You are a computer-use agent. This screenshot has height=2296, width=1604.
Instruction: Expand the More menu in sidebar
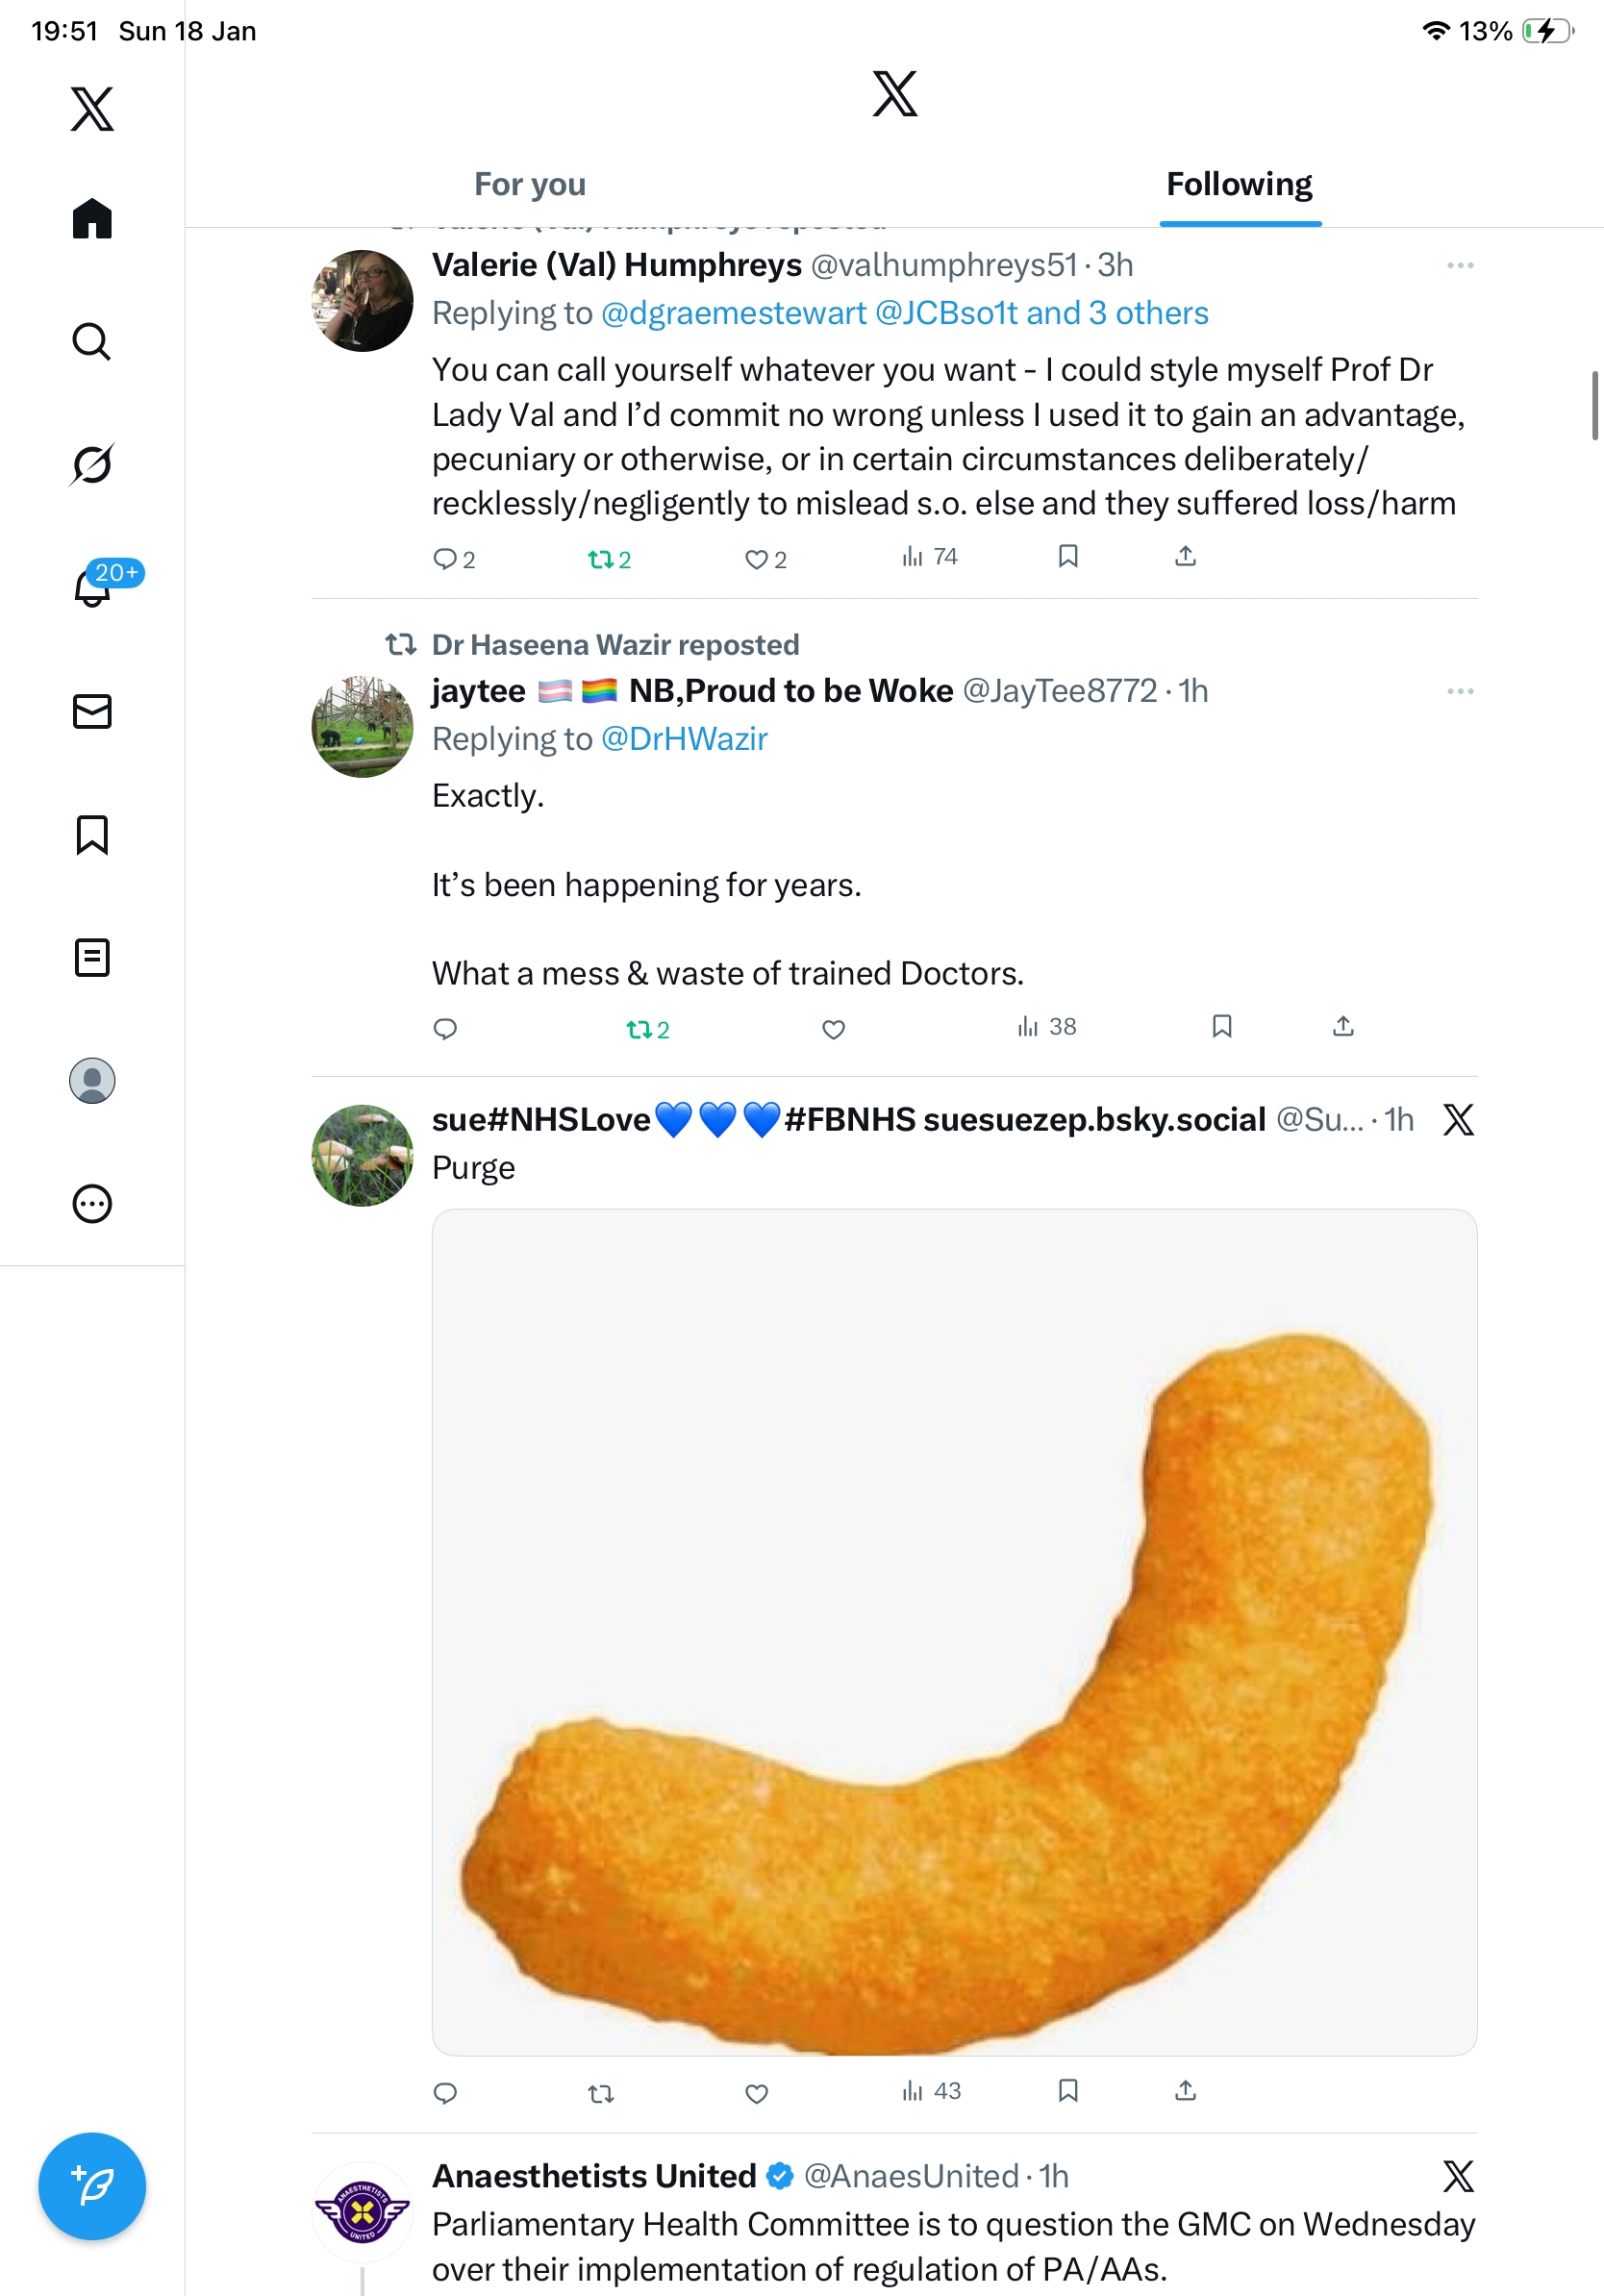(92, 1203)
